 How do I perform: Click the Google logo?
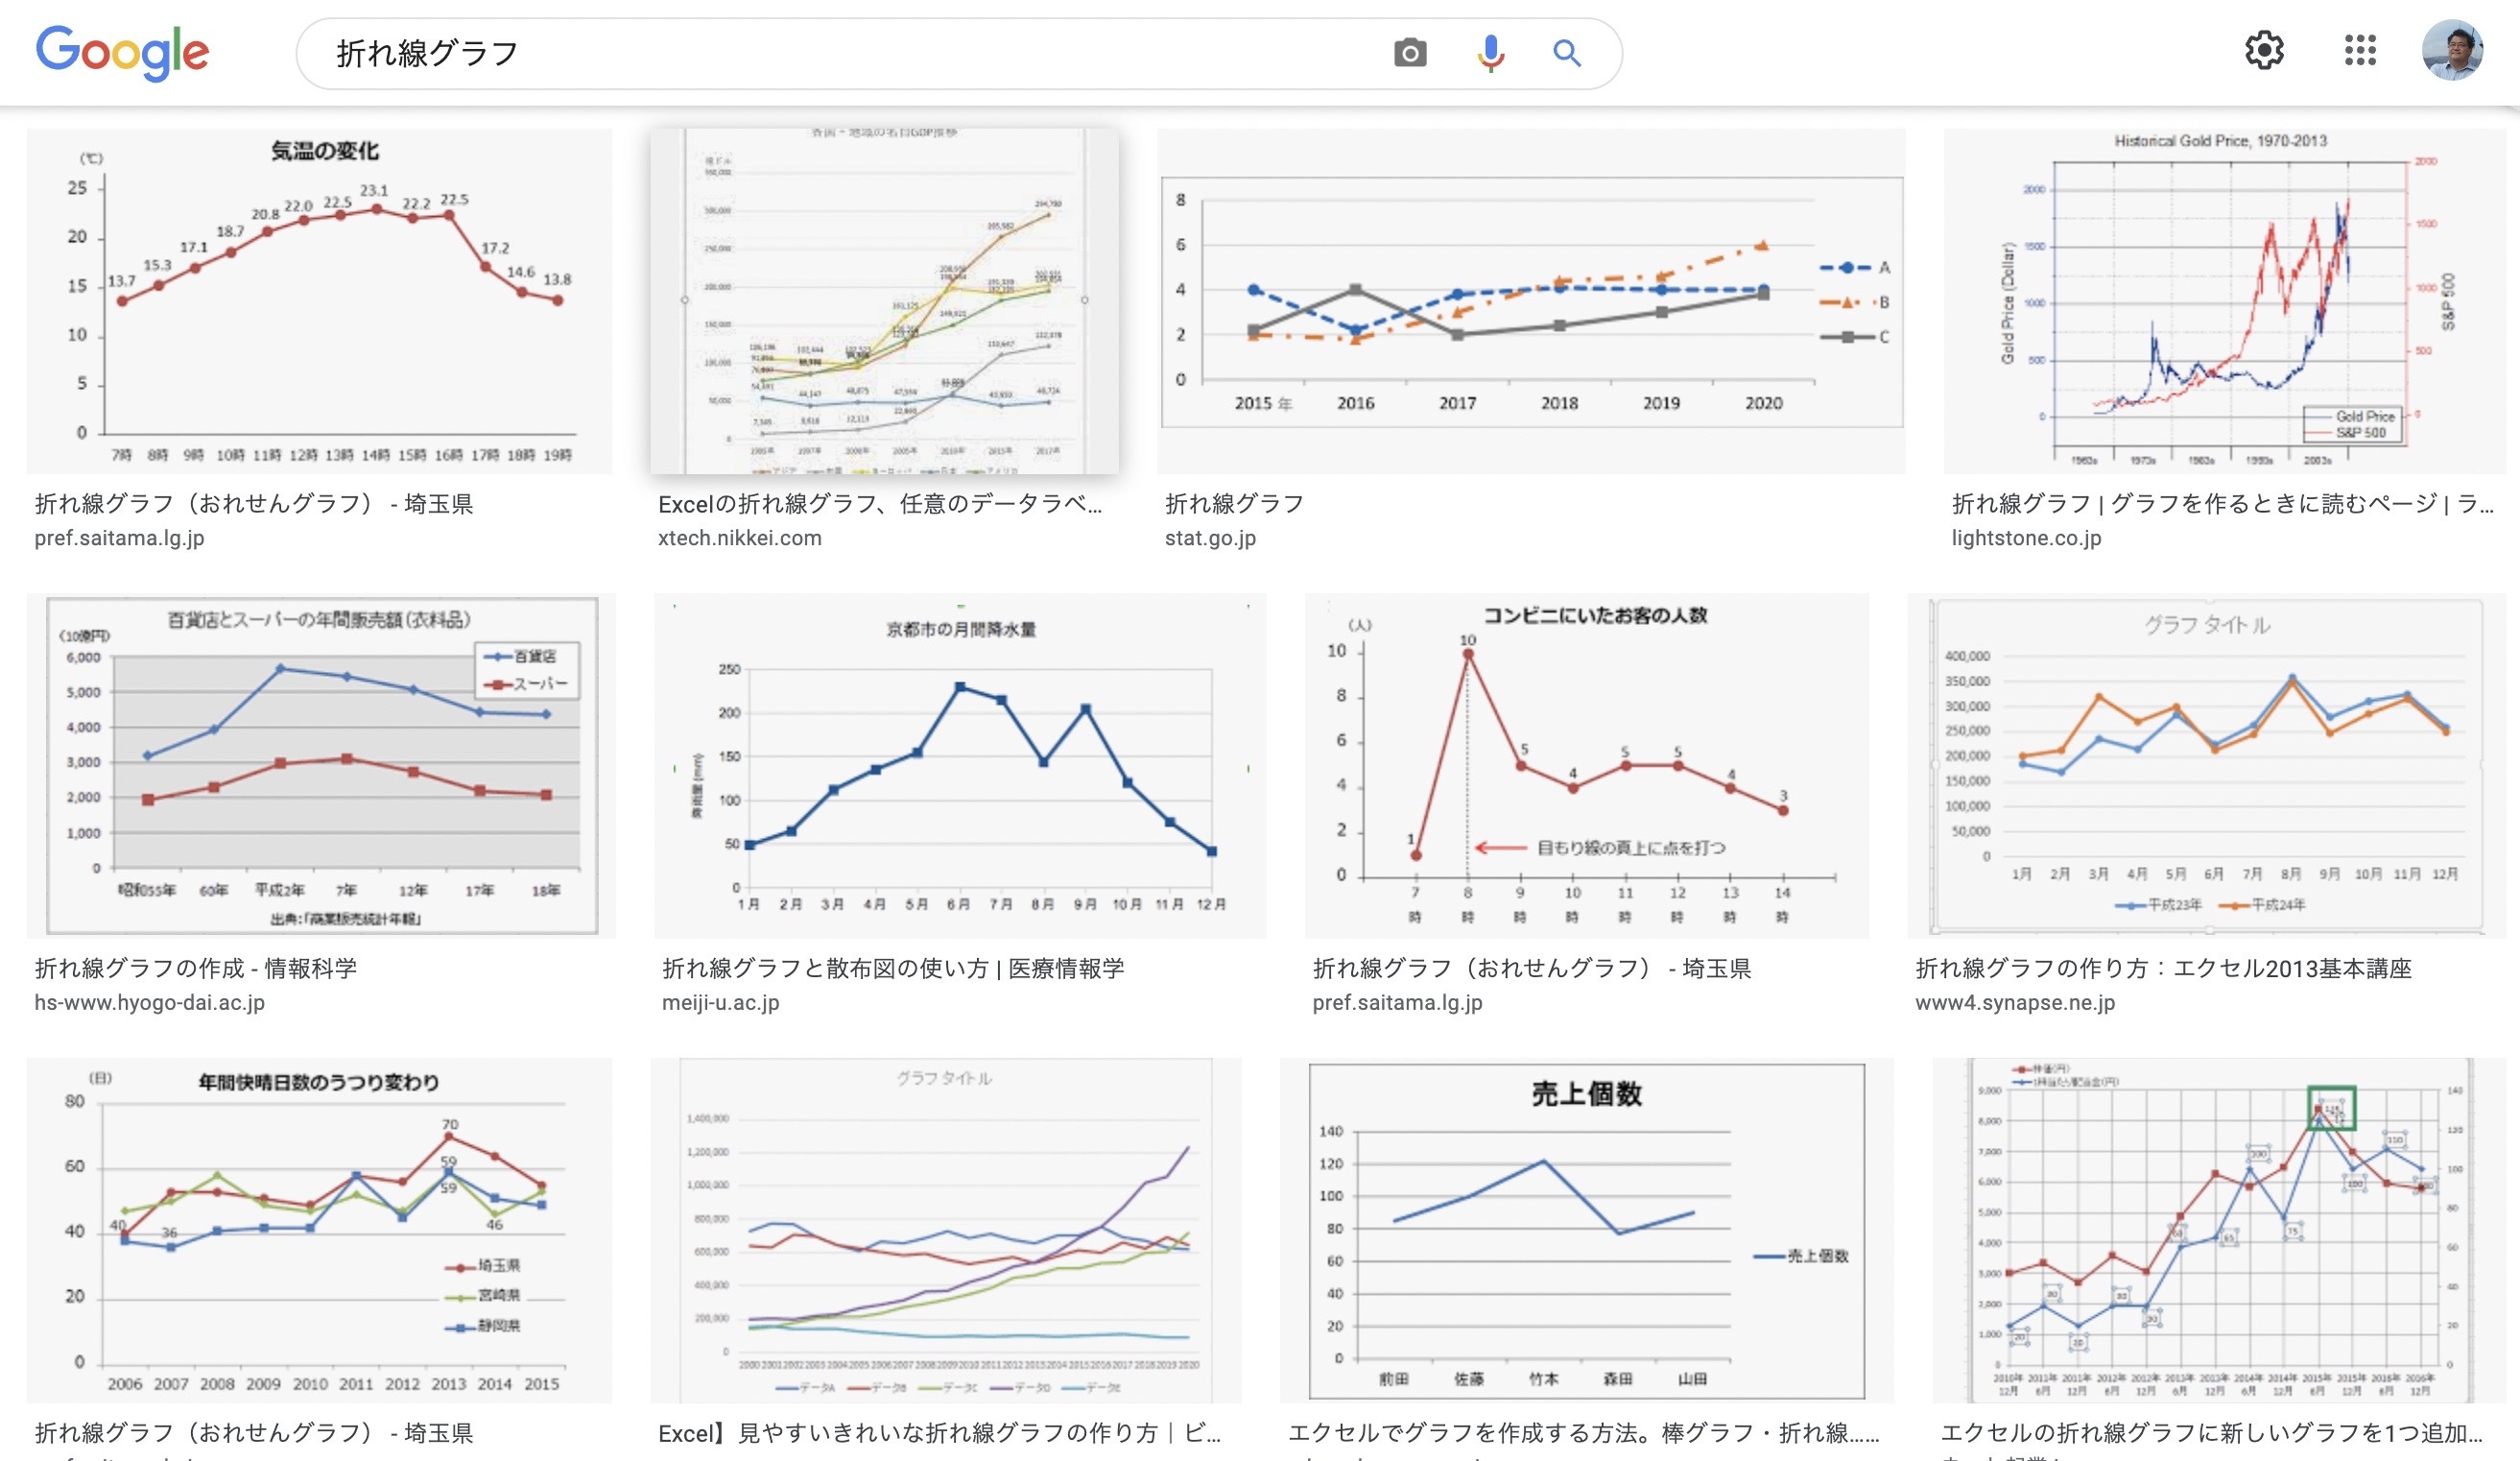tap(122, 52)
